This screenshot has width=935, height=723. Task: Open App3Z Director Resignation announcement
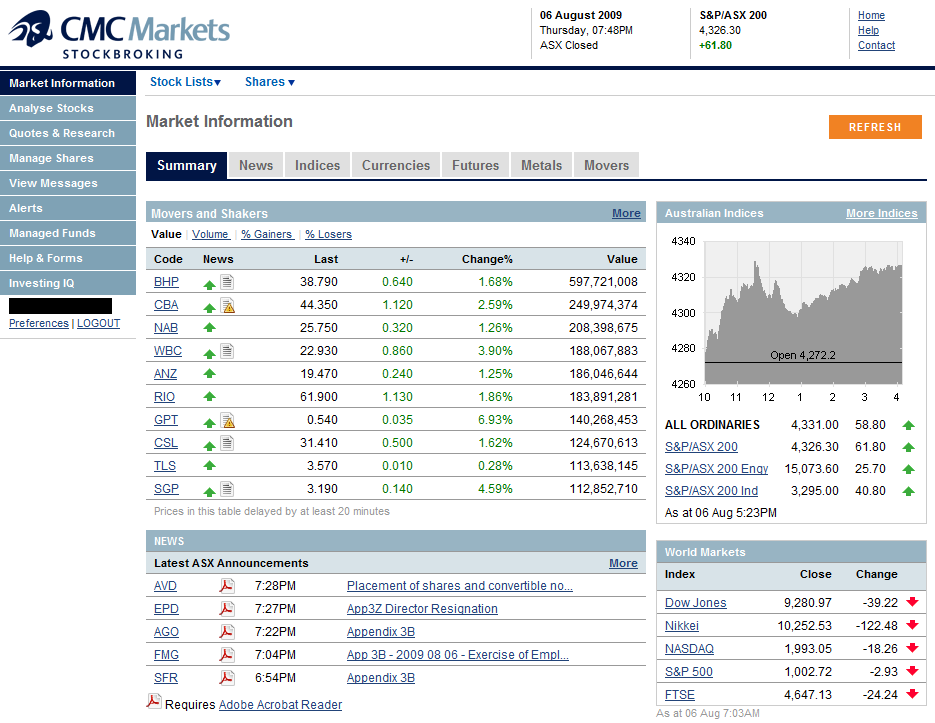point(422,608)
